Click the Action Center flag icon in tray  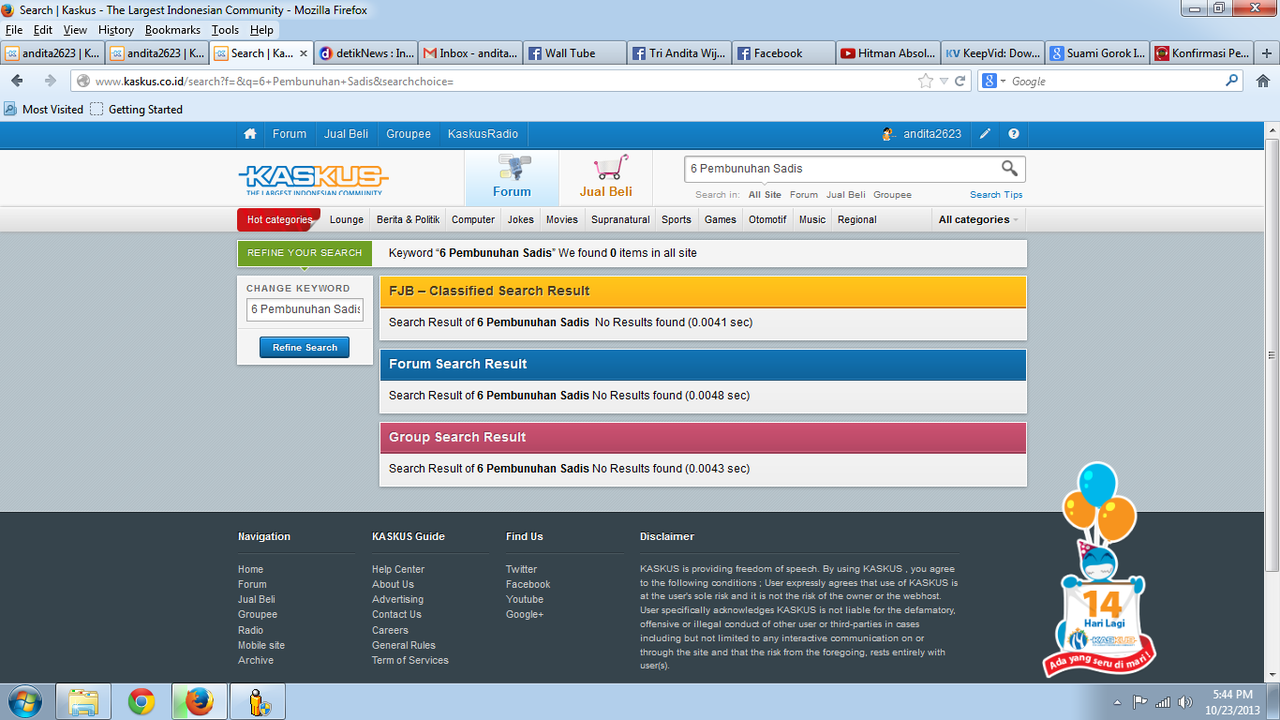[1140, 702]
